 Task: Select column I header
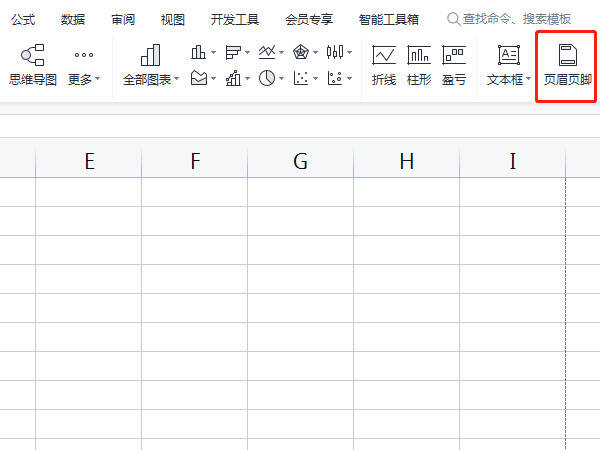pos(513,161)
